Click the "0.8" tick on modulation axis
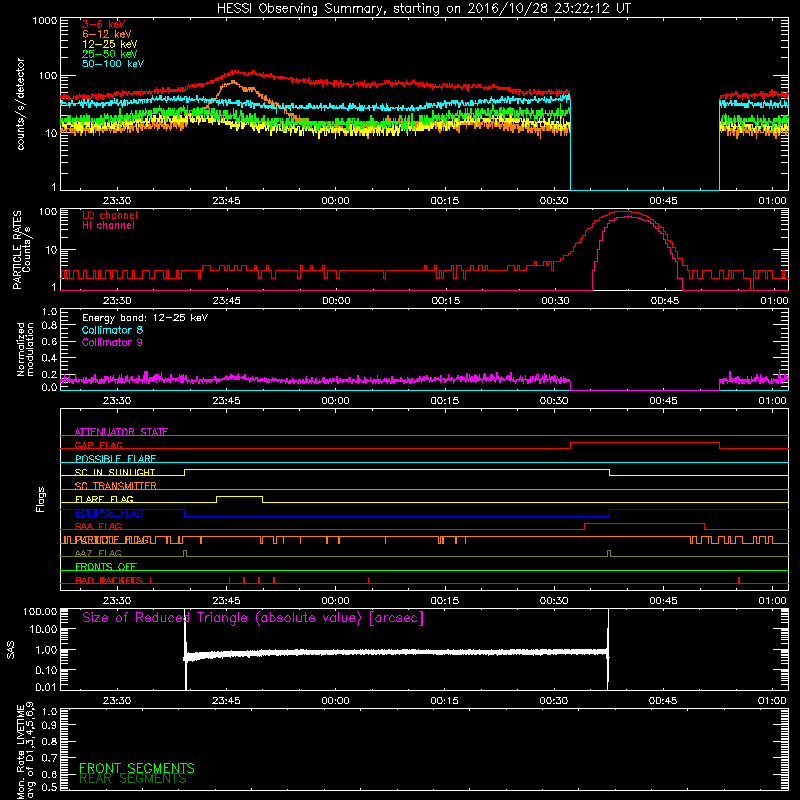Image resolution: width=800 pixels, height=800 pixels. [x=49, y=325]
